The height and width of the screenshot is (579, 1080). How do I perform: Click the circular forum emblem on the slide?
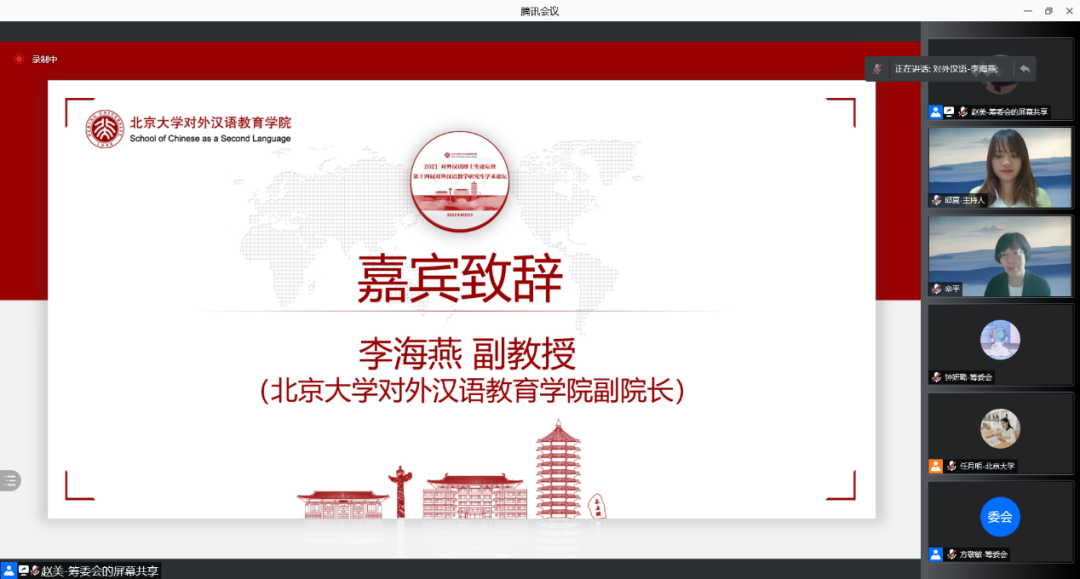click(459, 181)
